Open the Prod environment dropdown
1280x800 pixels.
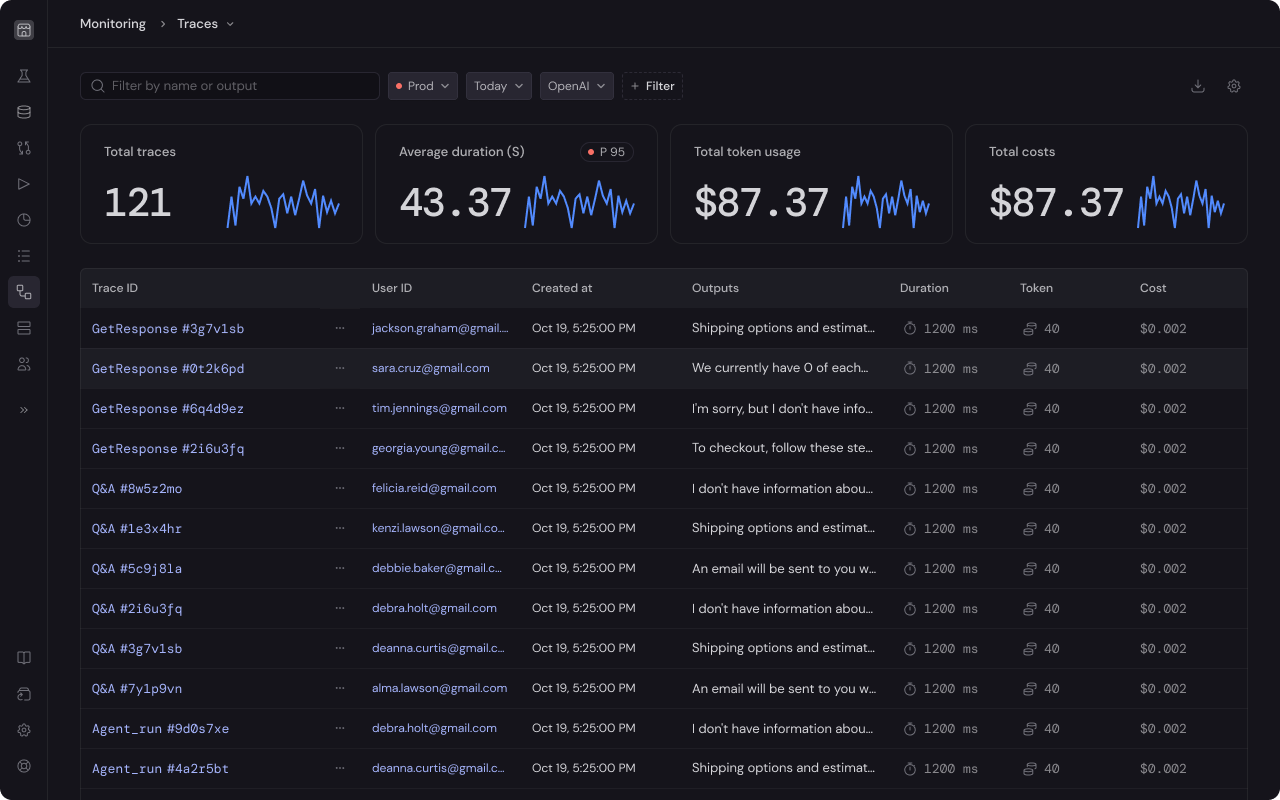coord(422,86)
